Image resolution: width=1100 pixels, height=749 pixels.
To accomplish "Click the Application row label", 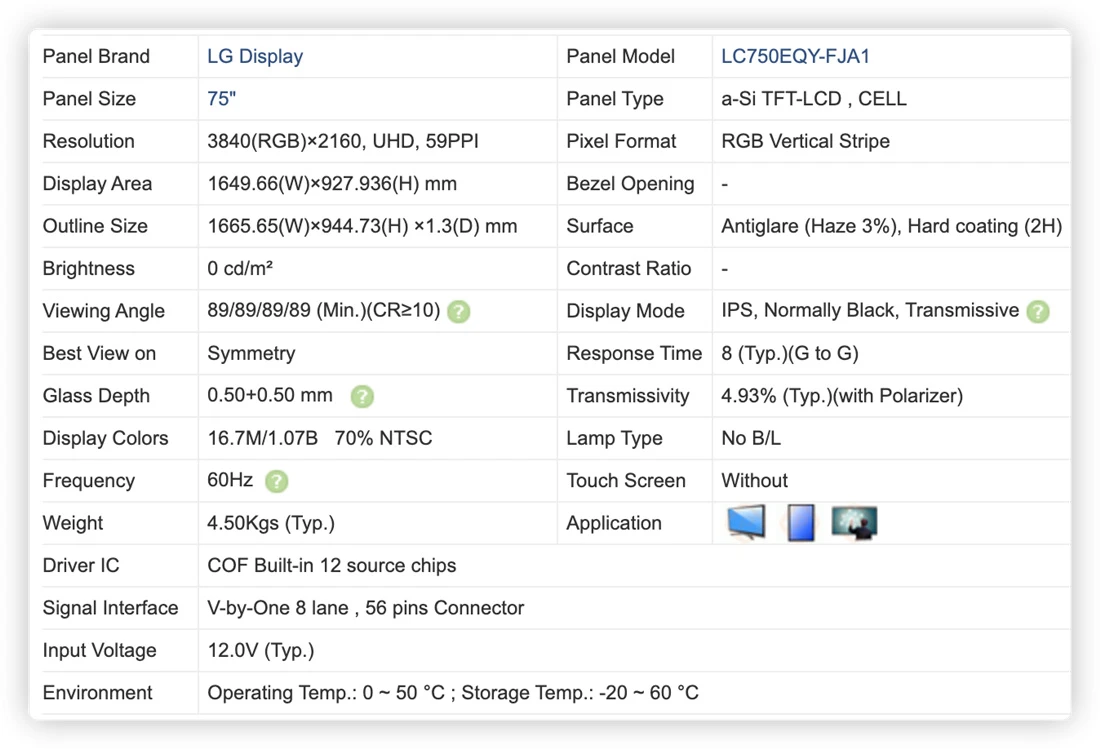I will coord(614,523).
